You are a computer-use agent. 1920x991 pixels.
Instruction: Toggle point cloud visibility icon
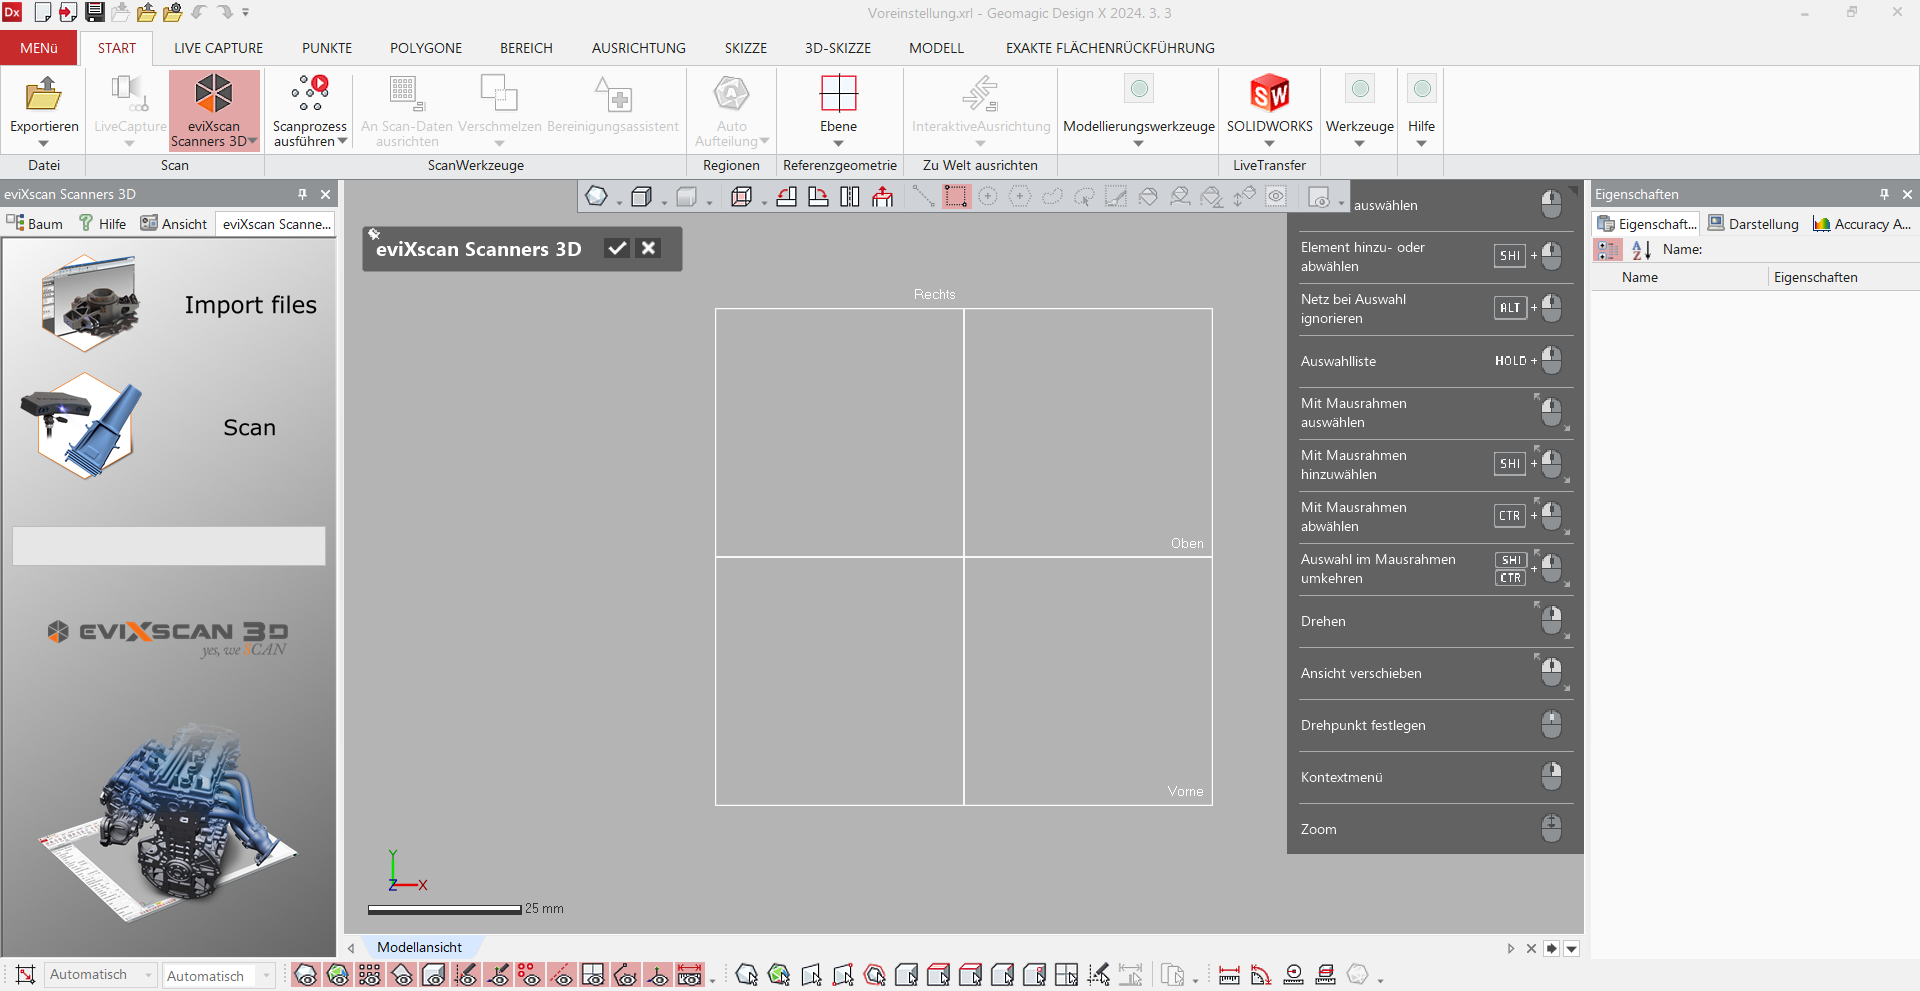tap(370, 975)
